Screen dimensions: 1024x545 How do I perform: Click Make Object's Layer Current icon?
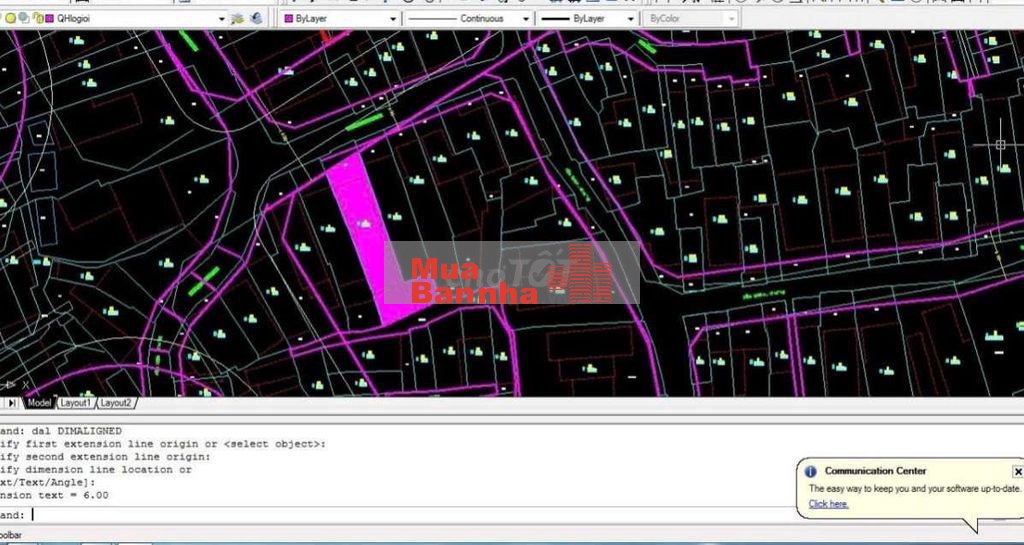click(238, 18)
